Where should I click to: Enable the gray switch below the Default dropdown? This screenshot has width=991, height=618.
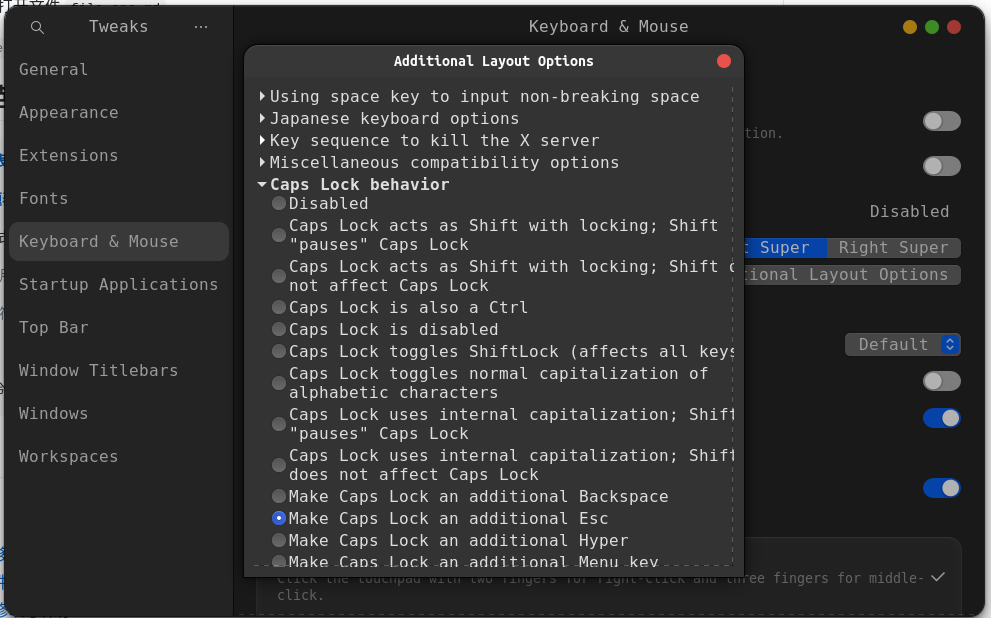940,381
